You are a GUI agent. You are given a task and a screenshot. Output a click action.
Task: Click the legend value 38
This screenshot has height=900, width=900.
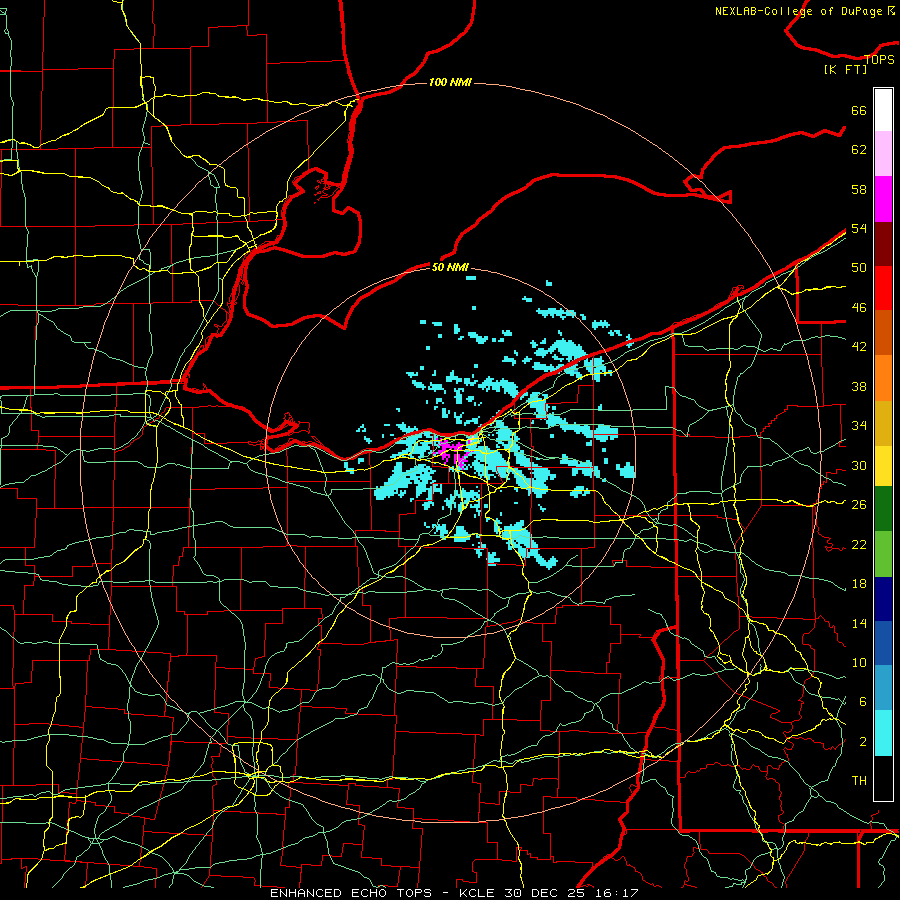pyautogui.click(x=859, y=386)
